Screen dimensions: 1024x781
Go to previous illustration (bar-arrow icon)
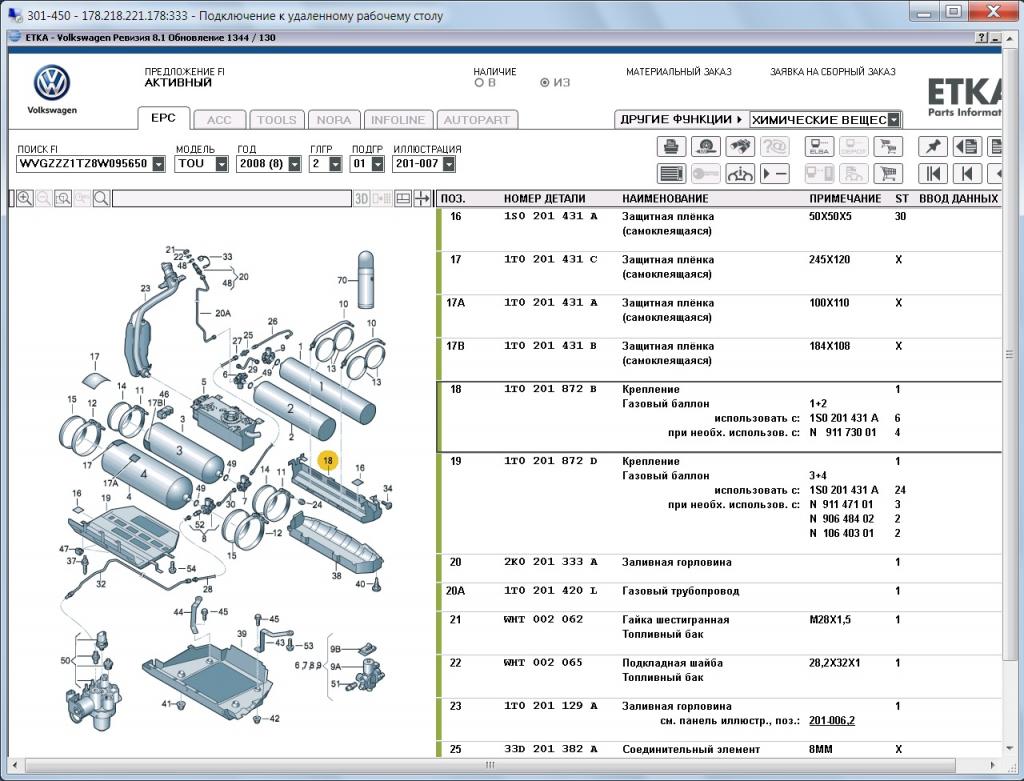[967, 174]
